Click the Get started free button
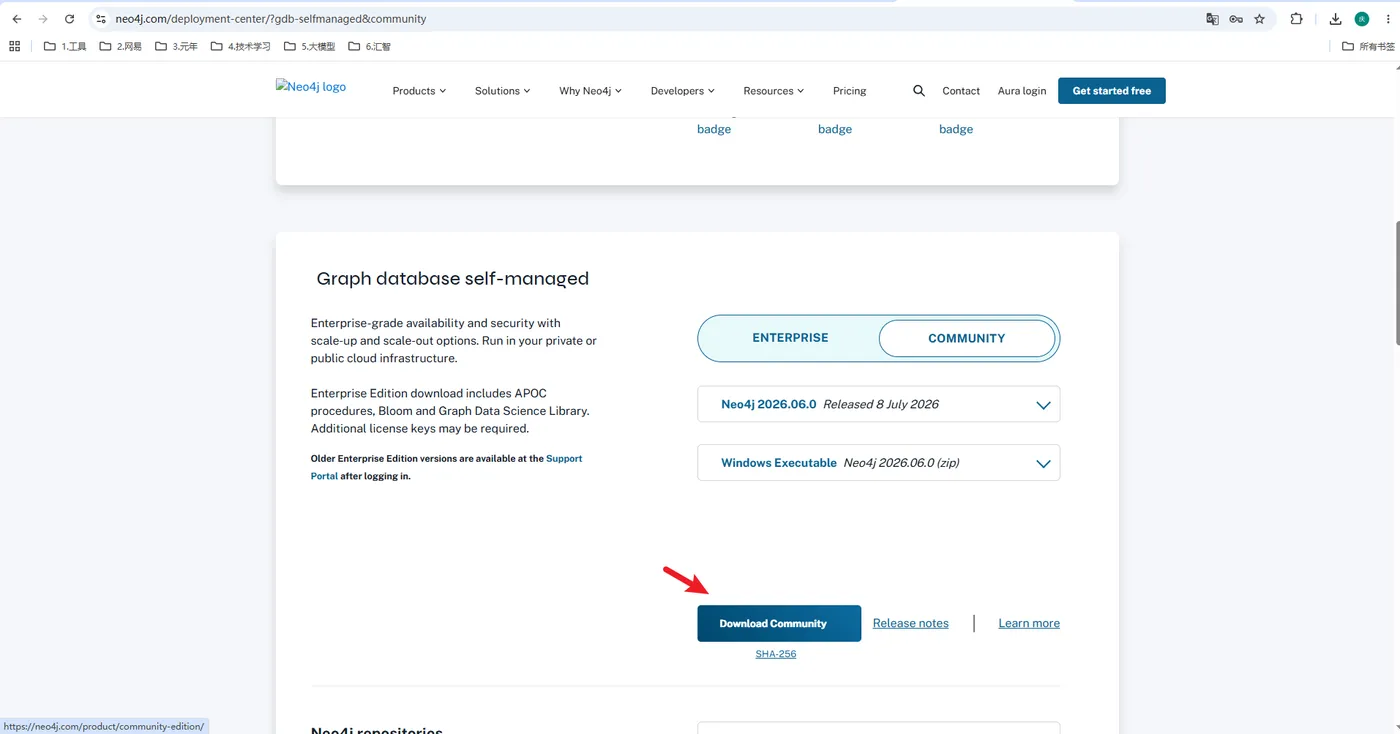 (x=1112, y=91)
